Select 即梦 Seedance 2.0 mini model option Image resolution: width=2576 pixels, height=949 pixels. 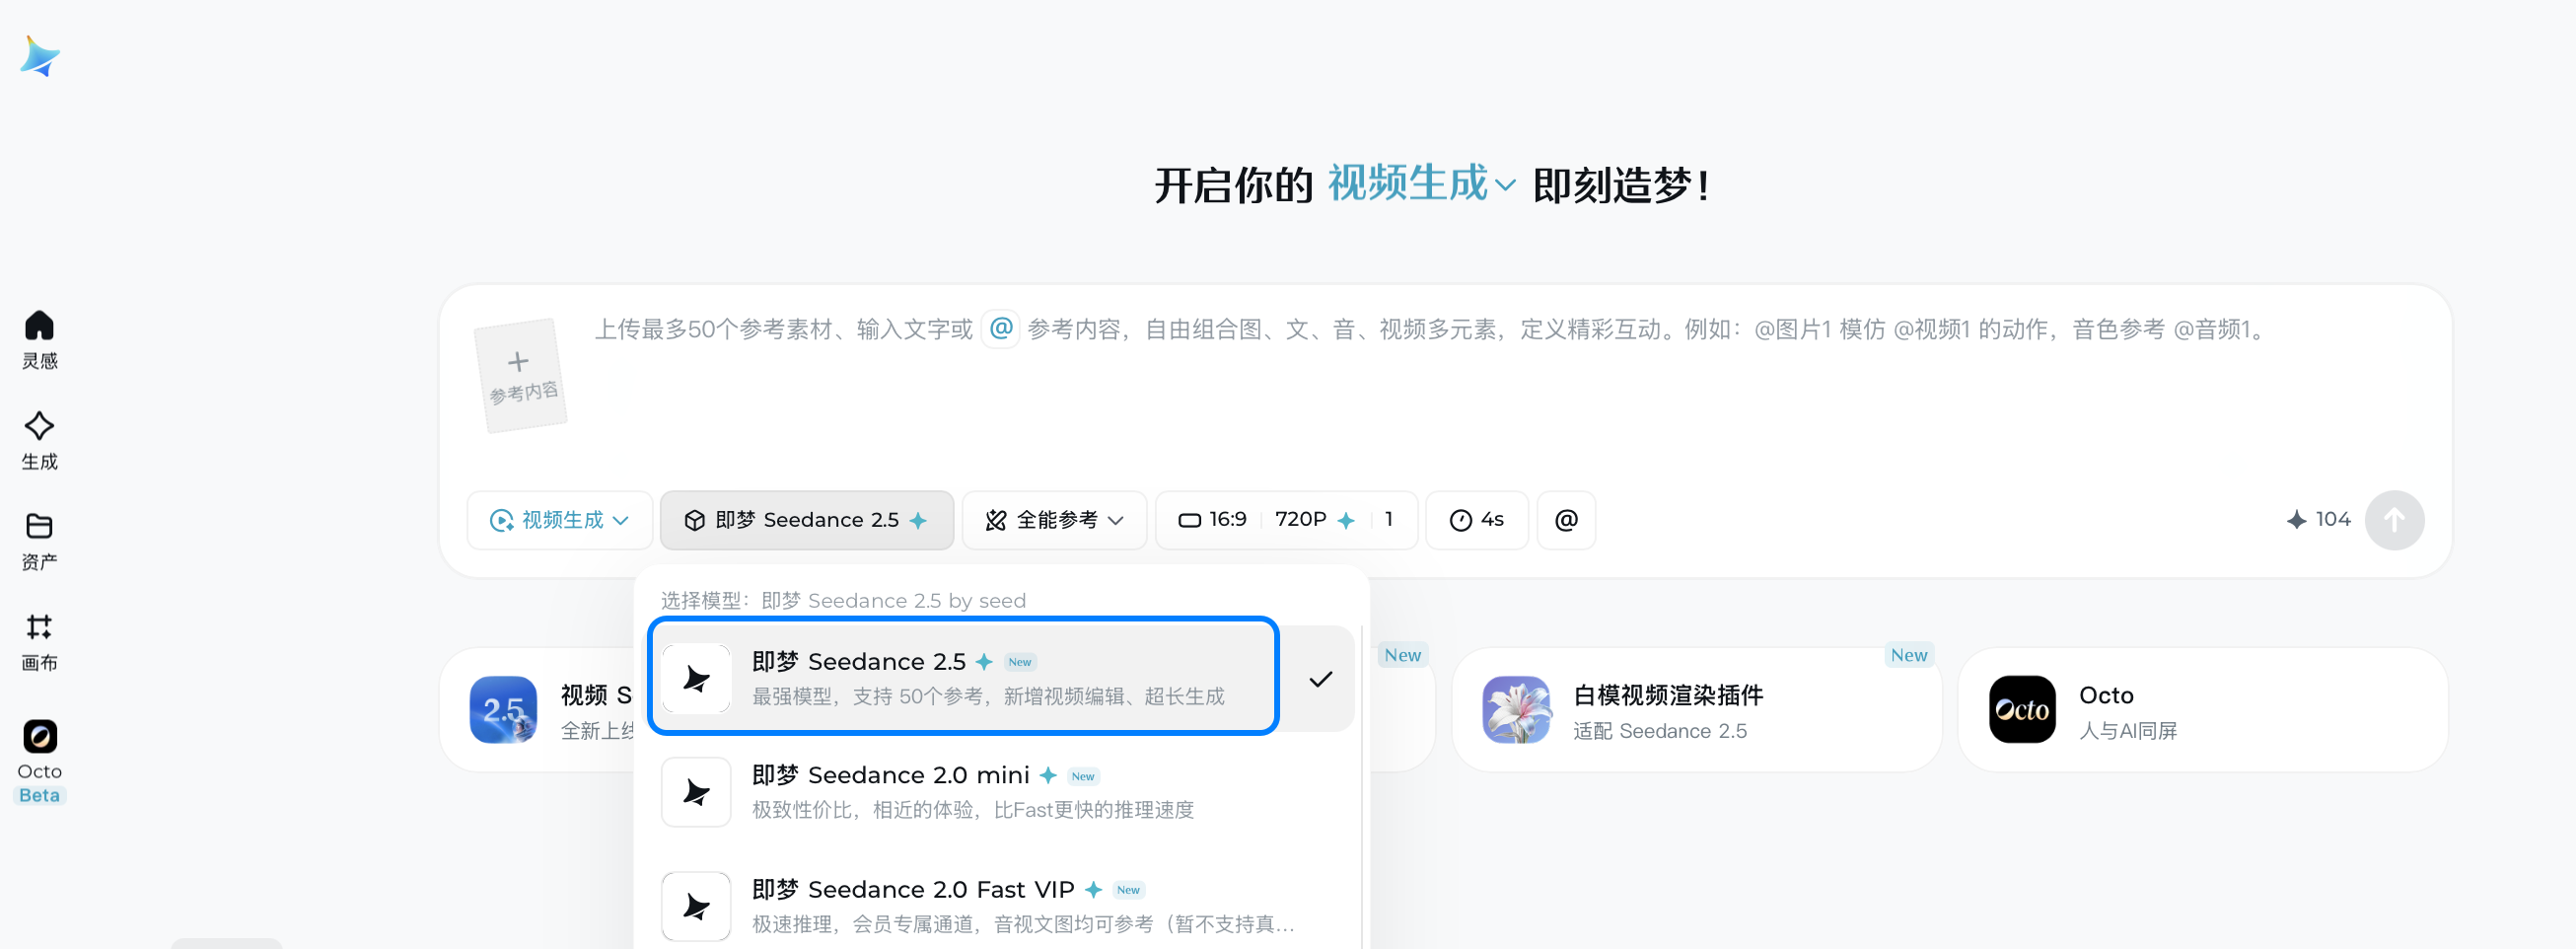click(1000, 793)
